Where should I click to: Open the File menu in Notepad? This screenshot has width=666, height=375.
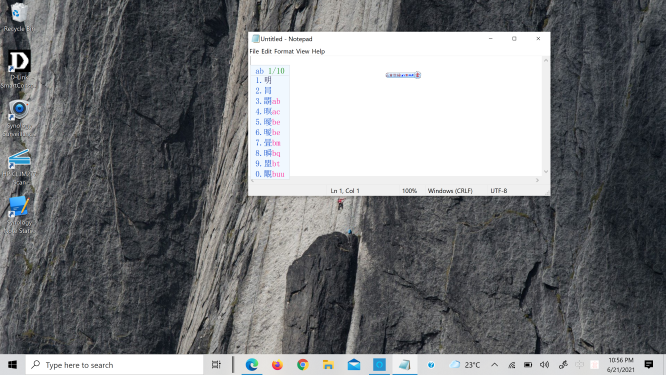coord(254,51)
